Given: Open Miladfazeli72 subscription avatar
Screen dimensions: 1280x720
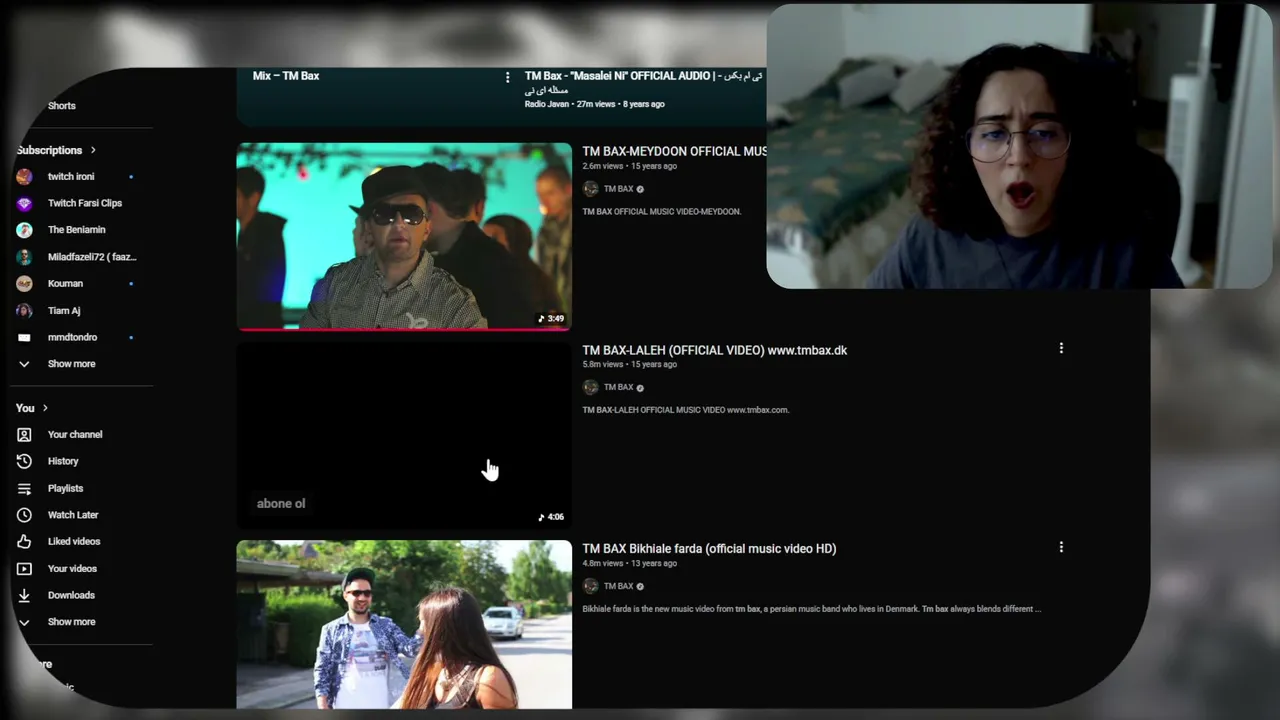Looking at the screenshot, I should (25, 257).
